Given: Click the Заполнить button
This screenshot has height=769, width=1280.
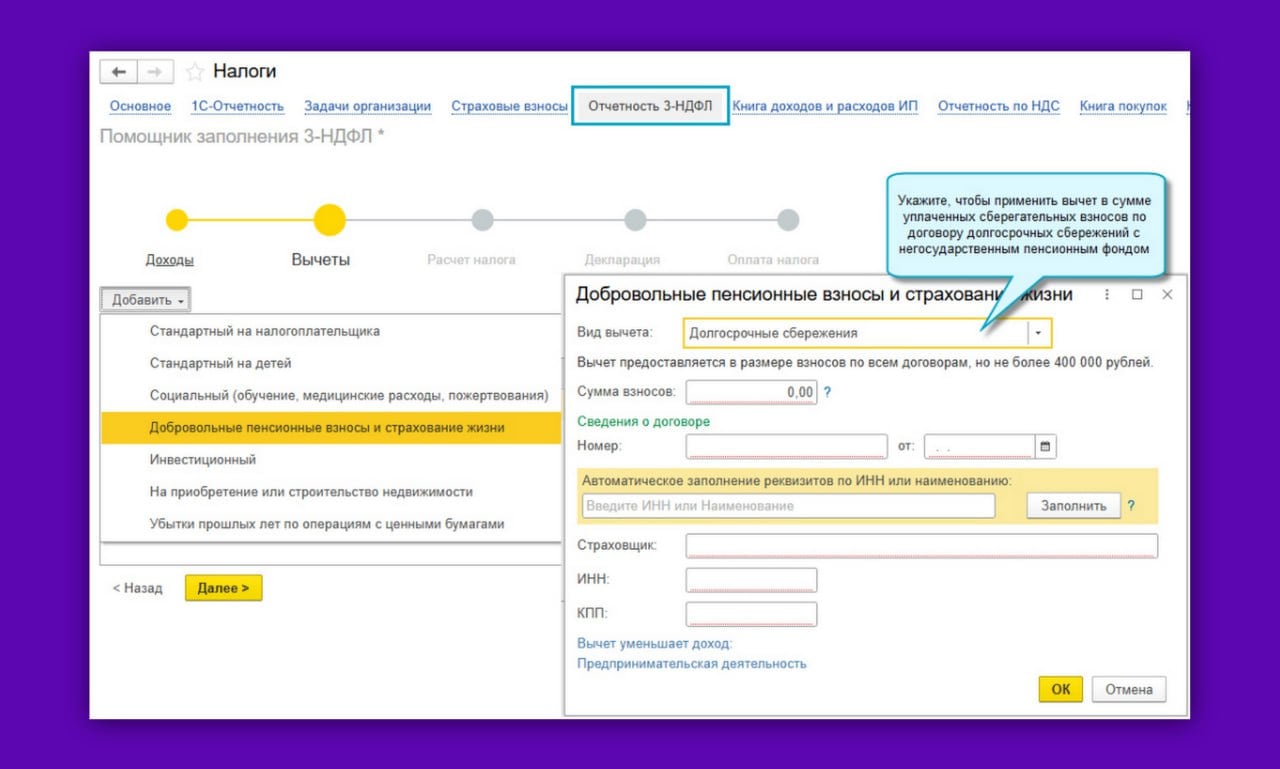Looking at the screenshot, I should tap(1073, 506).
